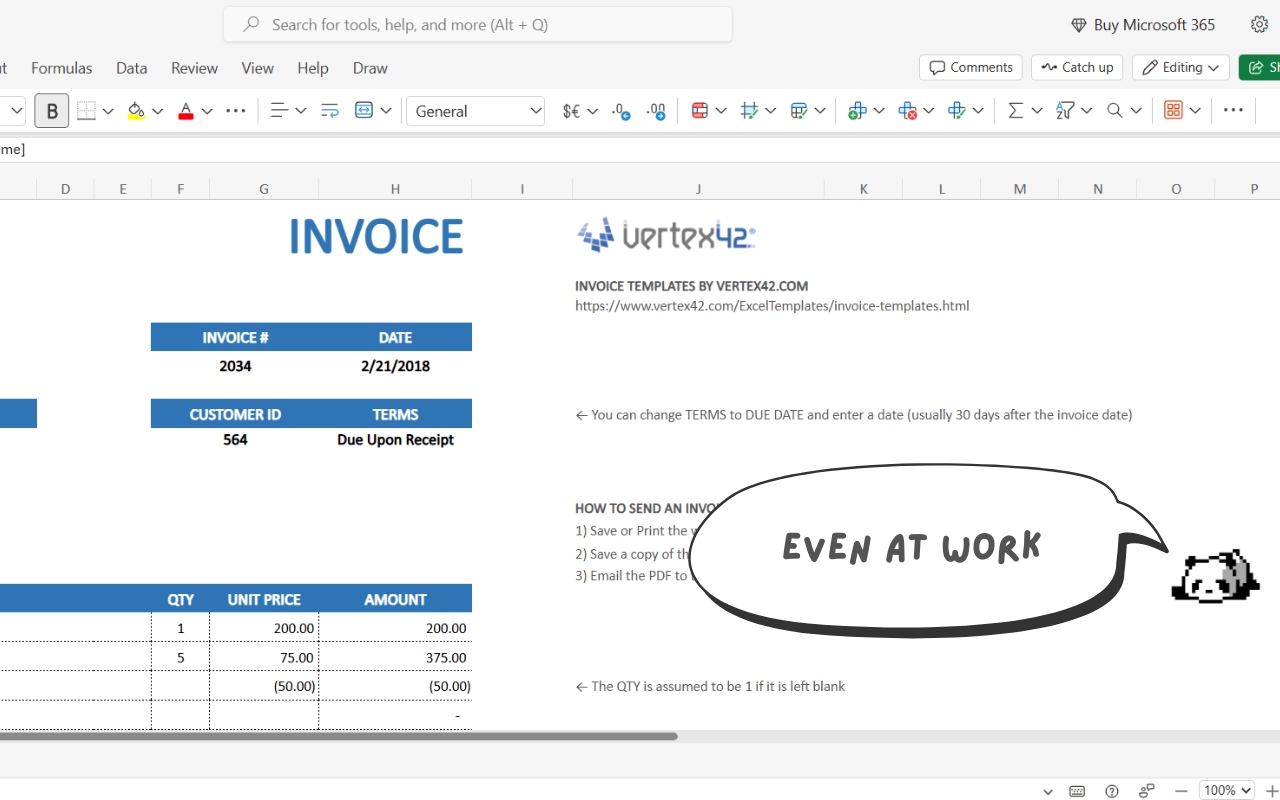Image resolution: width=1280 pixels, height=800 pixels.
Task: Open the Formulas tab
Action: (x=62, y=68)
